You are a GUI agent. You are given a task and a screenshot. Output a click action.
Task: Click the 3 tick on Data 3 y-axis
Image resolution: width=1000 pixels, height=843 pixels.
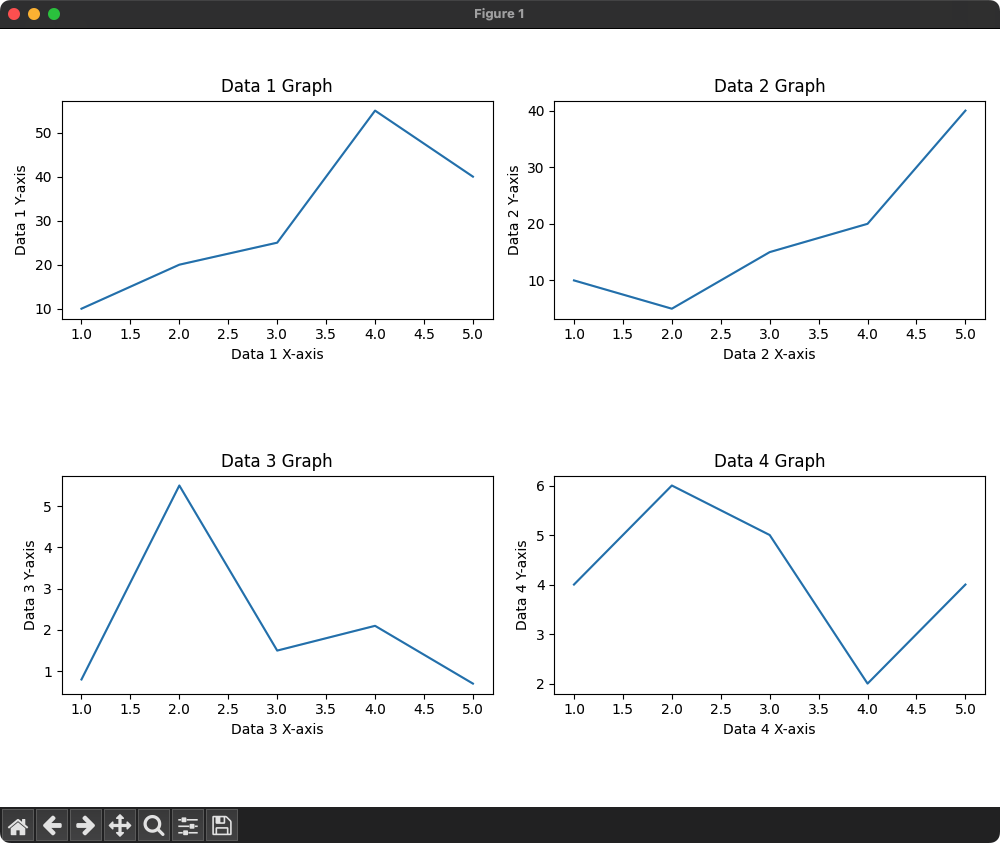coord(48,589)
